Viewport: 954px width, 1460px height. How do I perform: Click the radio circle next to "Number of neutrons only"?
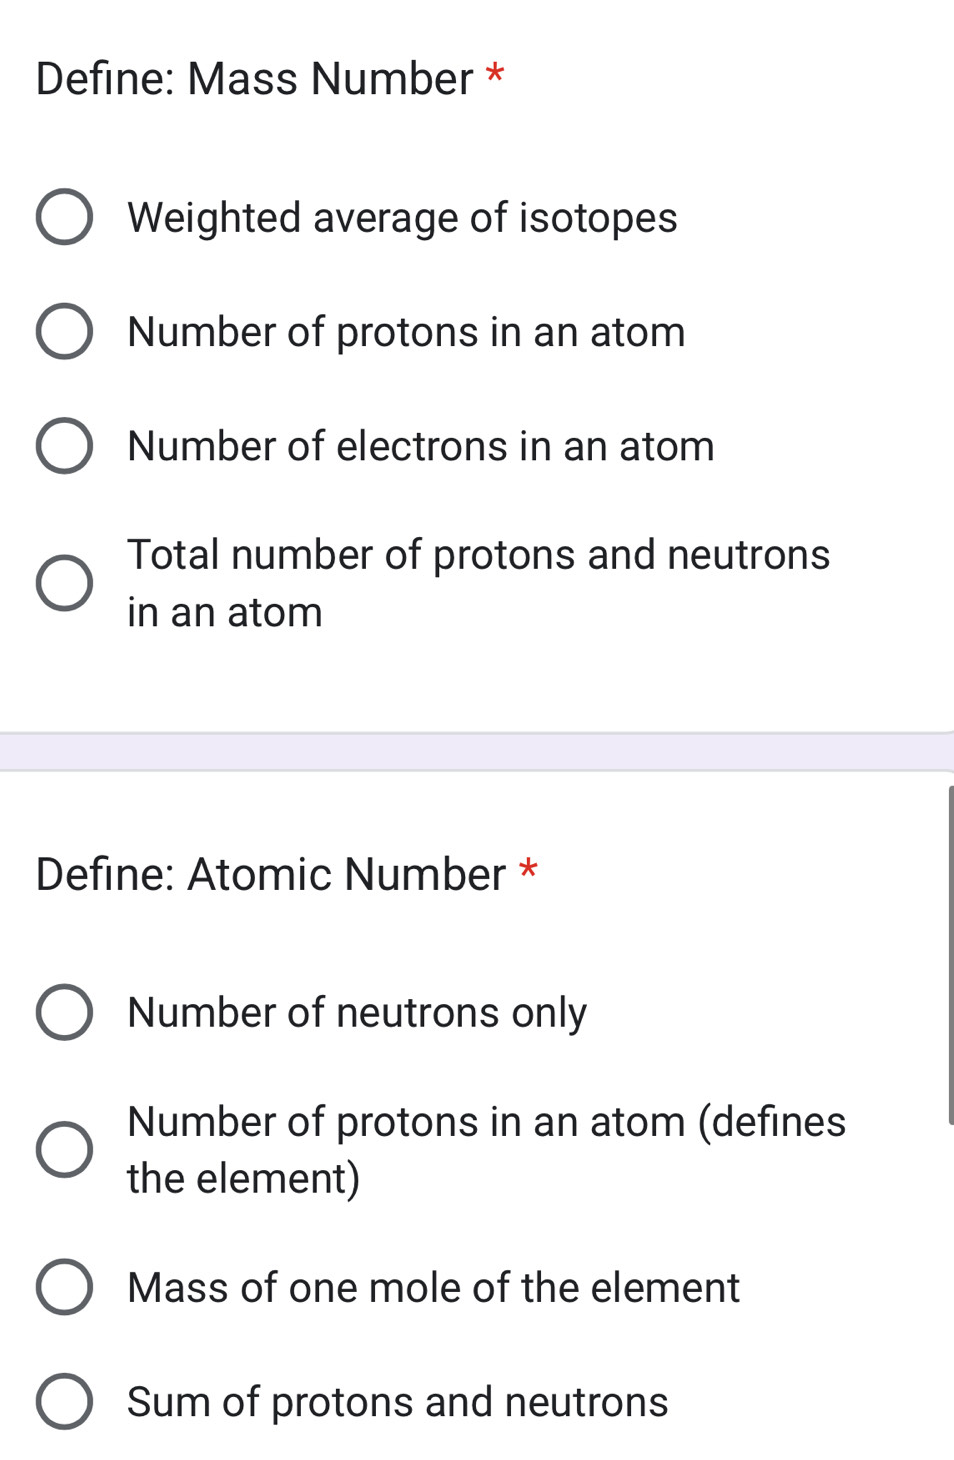[x=66, y=1012]
